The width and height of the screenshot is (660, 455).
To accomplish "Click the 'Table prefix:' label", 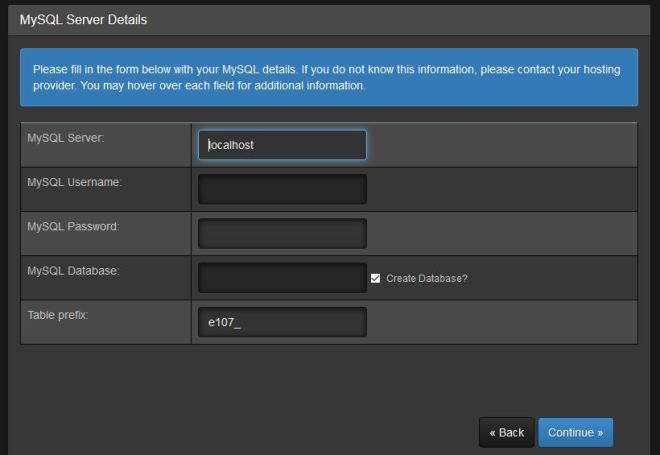I will pyautogui.click(x=58, y=315).
